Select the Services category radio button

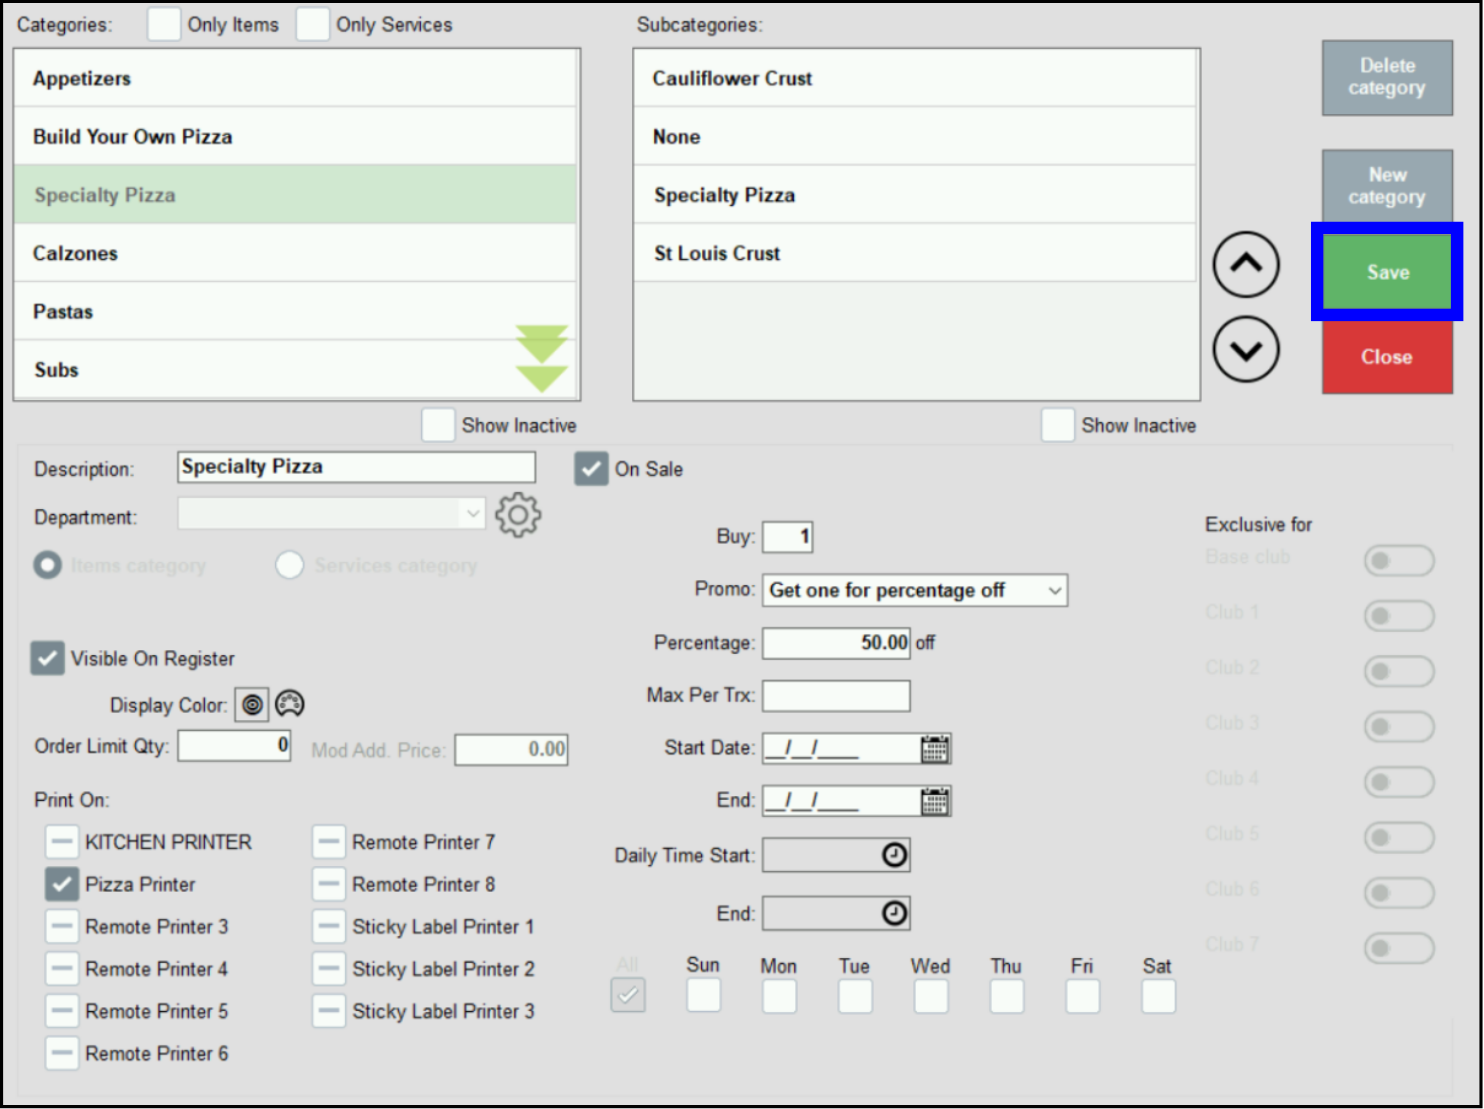pos(289,565)
